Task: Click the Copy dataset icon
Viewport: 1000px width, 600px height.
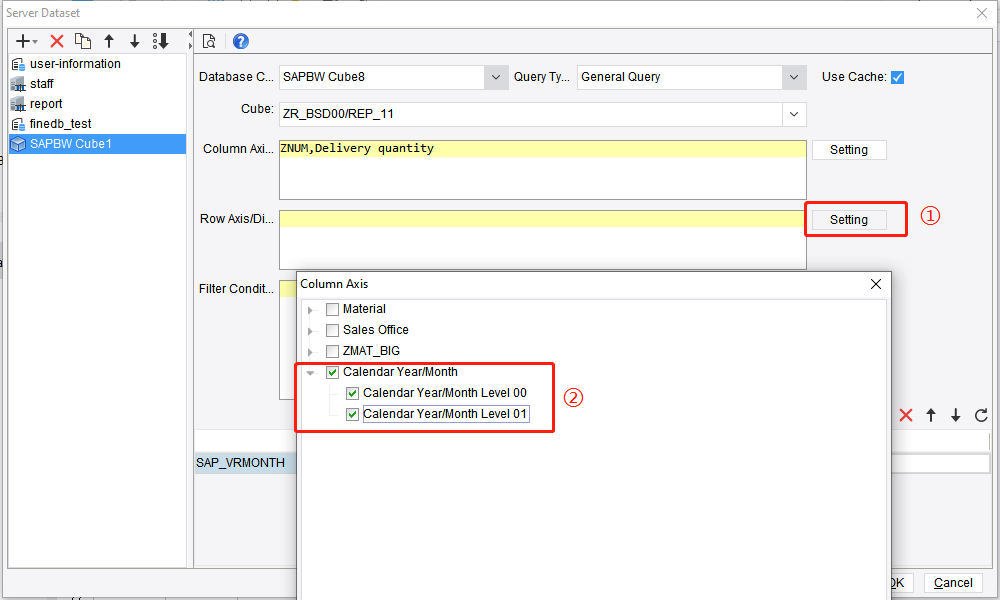Action: click(x=84, y=41)
